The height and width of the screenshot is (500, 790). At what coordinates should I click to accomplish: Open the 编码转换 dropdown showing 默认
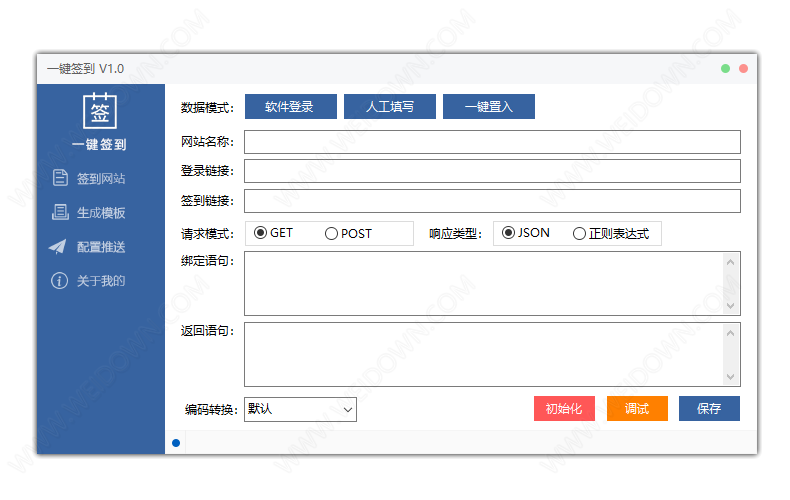pos(300,409)
